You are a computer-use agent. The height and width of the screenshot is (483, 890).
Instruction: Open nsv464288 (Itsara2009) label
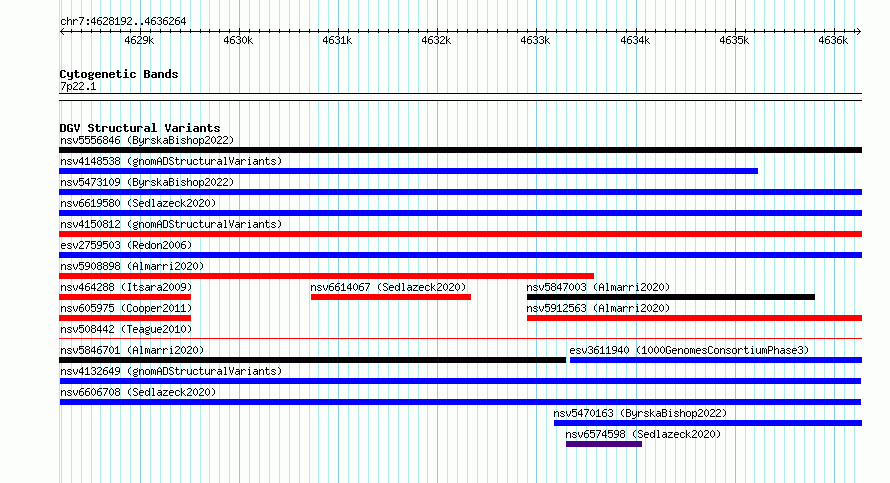(x=126, y=287)
